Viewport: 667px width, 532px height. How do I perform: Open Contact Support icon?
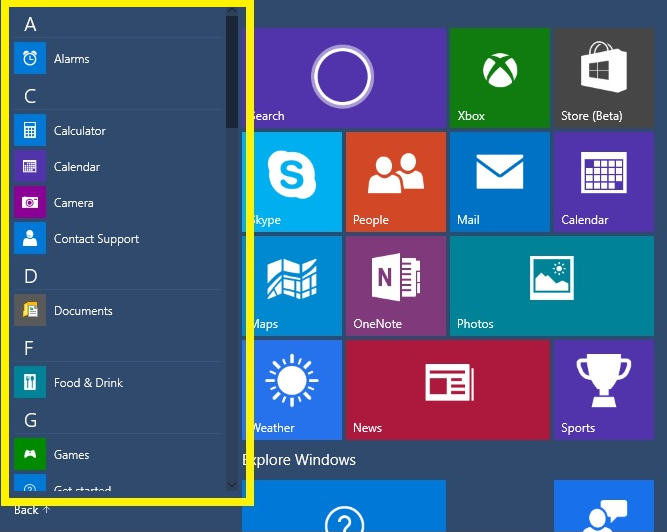pos(30,238)
